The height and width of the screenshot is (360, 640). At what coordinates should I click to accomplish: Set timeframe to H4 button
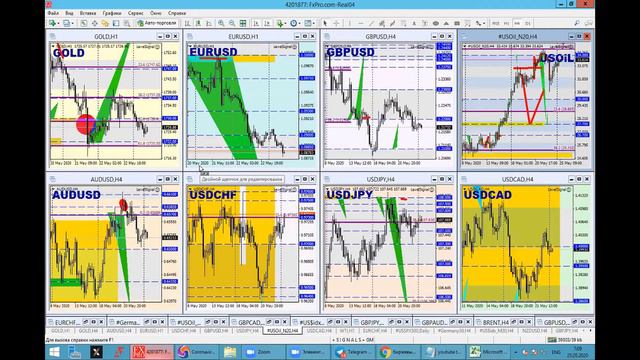pos(517,23)
